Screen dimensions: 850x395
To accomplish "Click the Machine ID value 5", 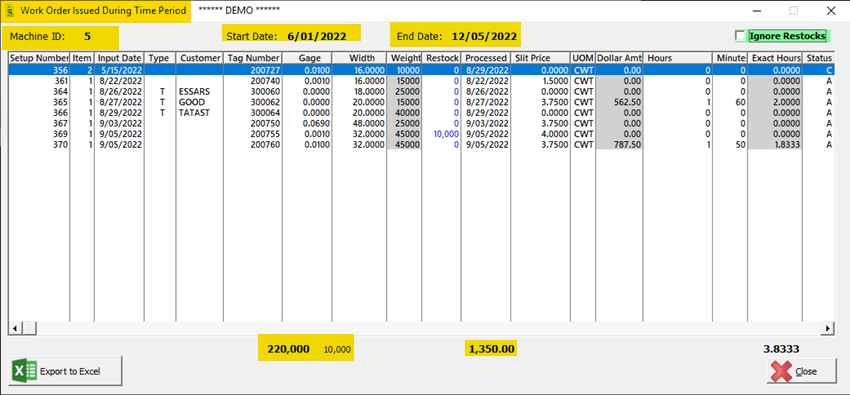I will point(87,37).
